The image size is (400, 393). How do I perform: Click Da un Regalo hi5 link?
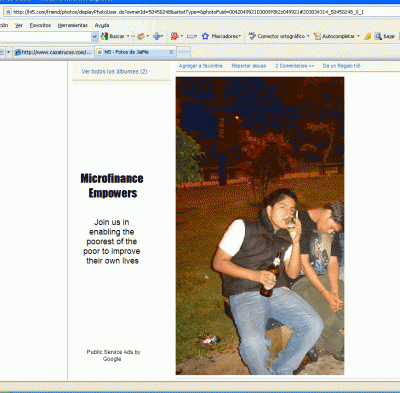pyautogui.click(x=342, y=66)
